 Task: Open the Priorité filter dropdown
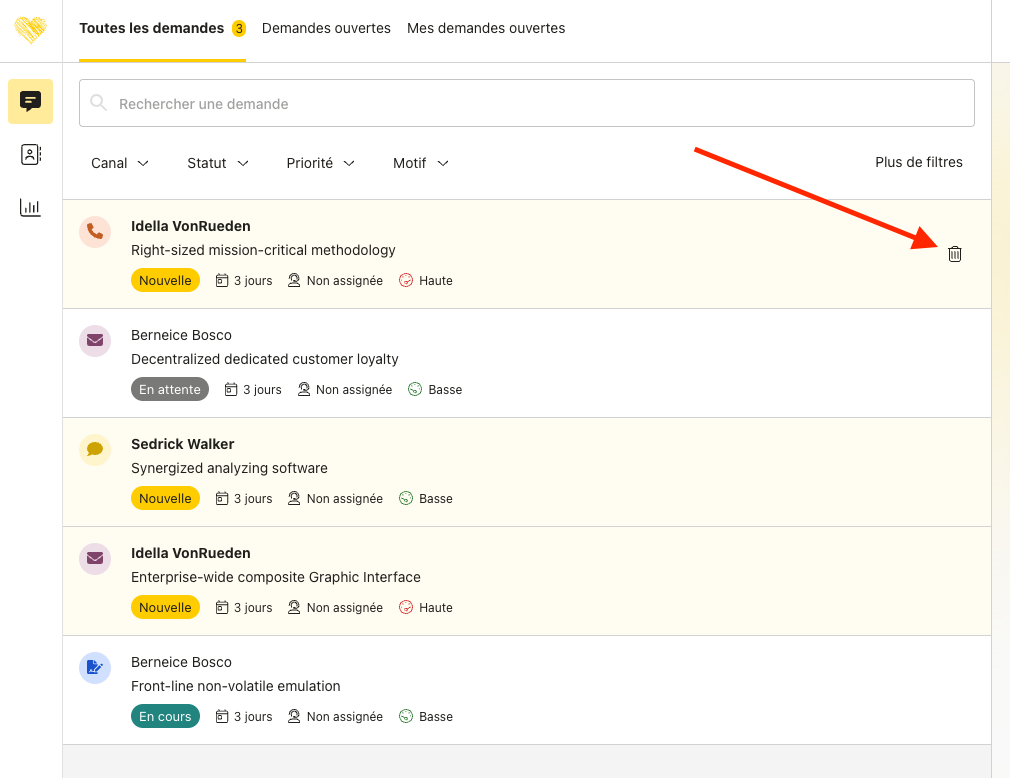click(321, 163)
